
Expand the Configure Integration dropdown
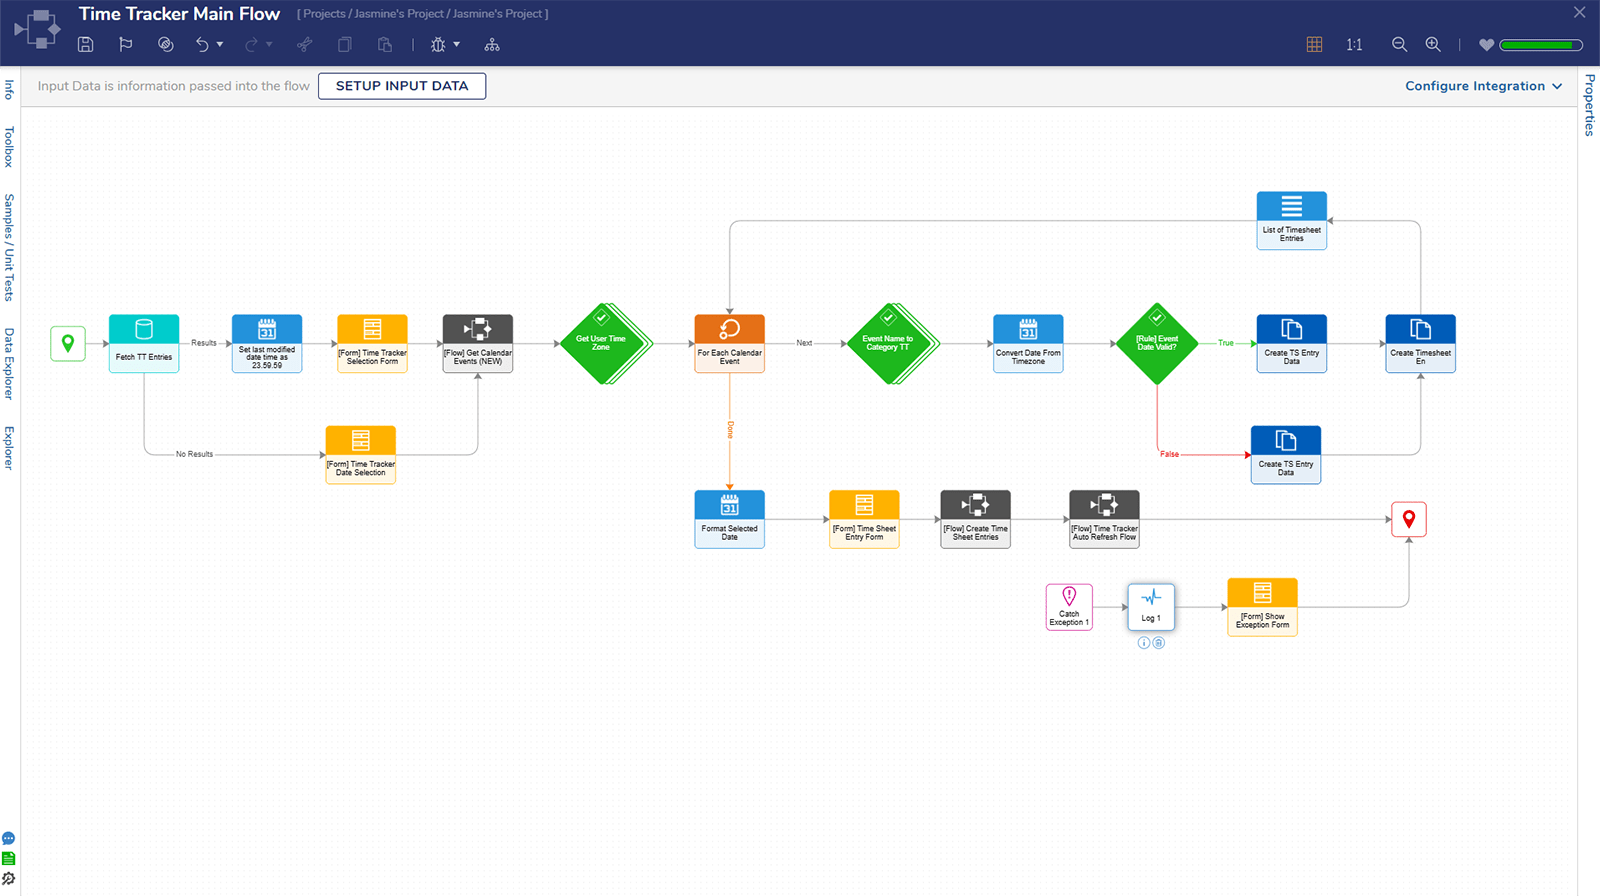click(1483, 86)
